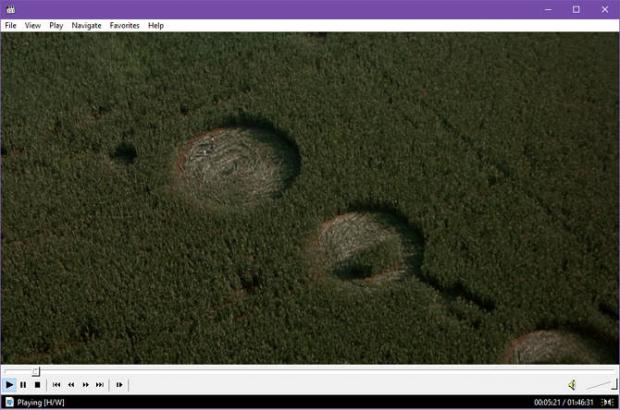The image size is (620, 410).
Task: Expand the Navigate menu
Action: click(x=86, y=25)
